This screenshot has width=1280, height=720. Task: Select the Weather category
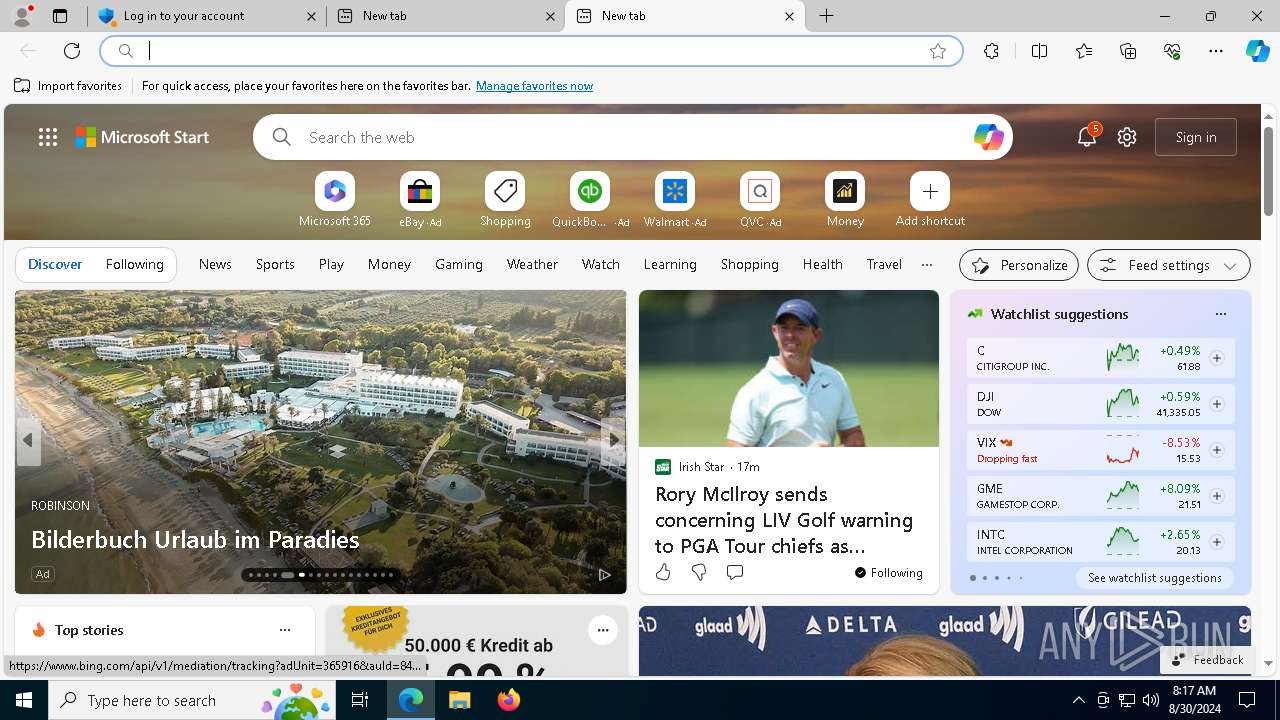click(532, 265)
